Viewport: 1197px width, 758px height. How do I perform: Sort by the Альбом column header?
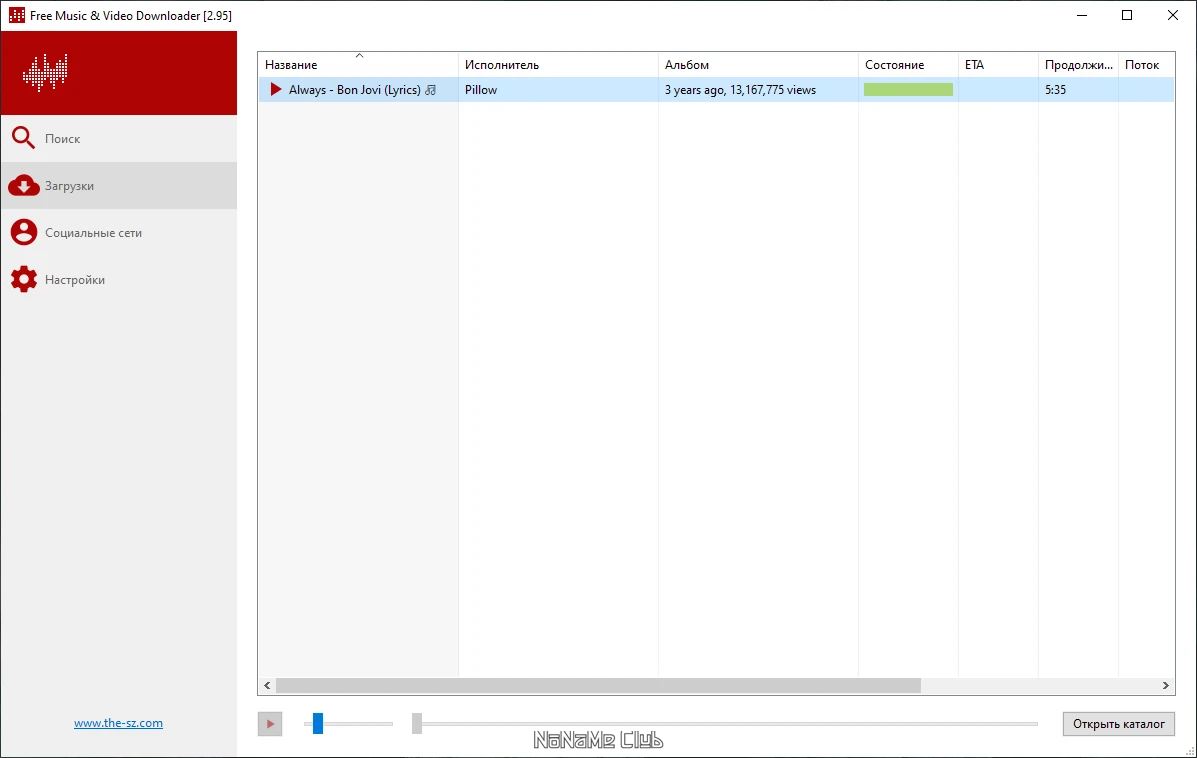click(x=758, y=65)
